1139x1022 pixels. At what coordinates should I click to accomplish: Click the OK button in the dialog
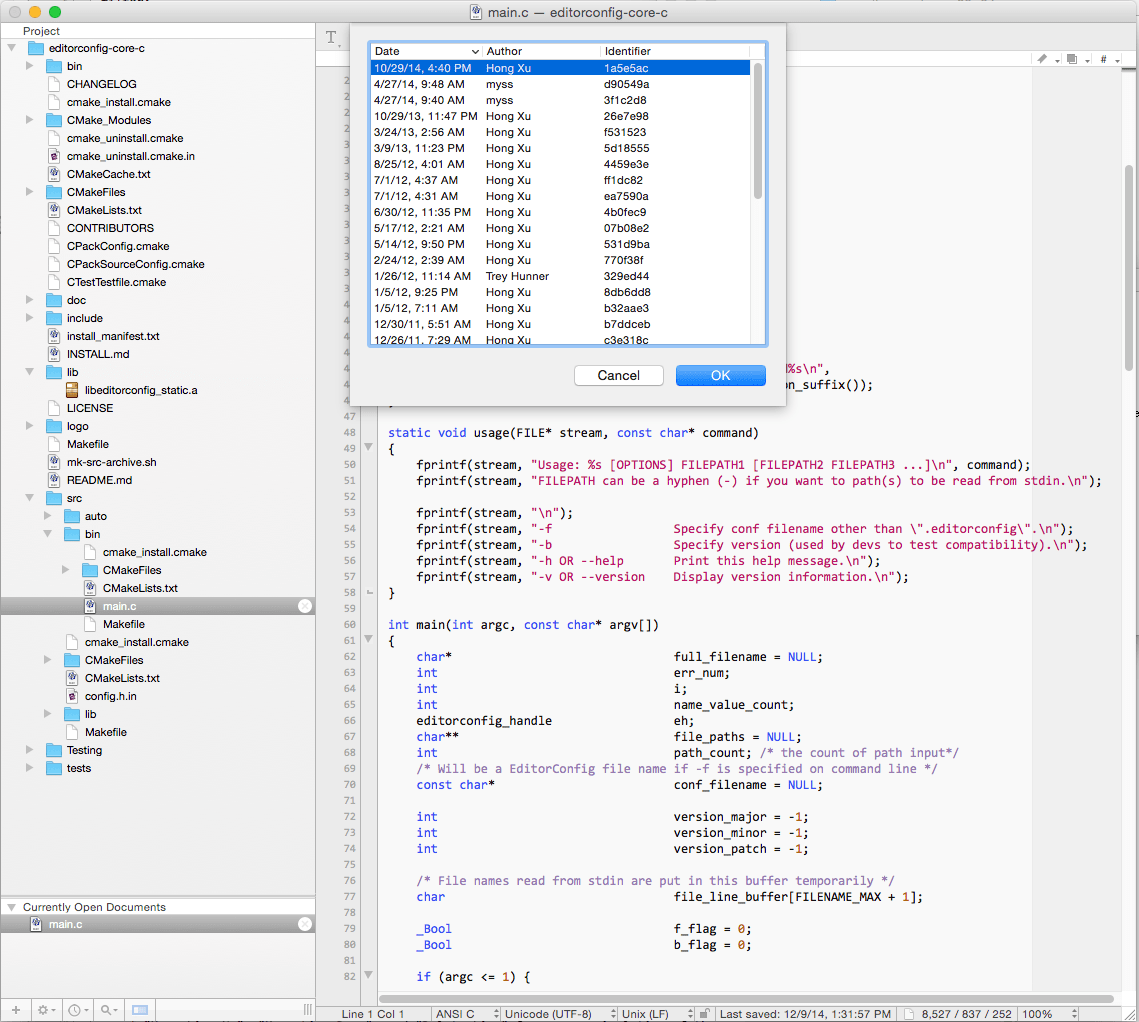720,375
